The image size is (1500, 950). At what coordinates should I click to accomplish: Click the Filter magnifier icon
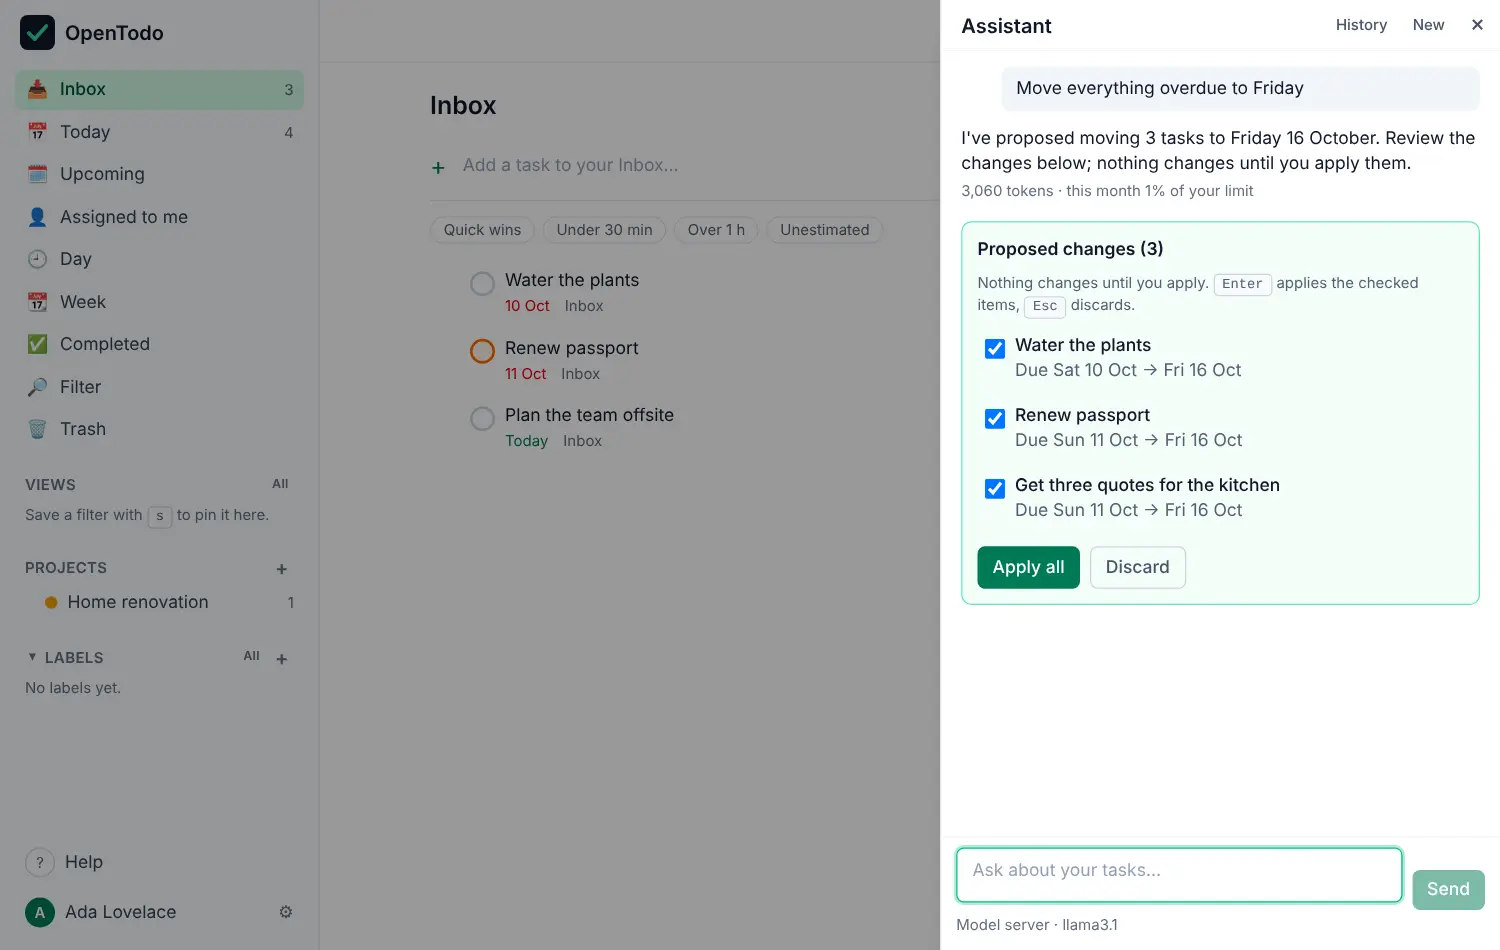pos(37,387)
